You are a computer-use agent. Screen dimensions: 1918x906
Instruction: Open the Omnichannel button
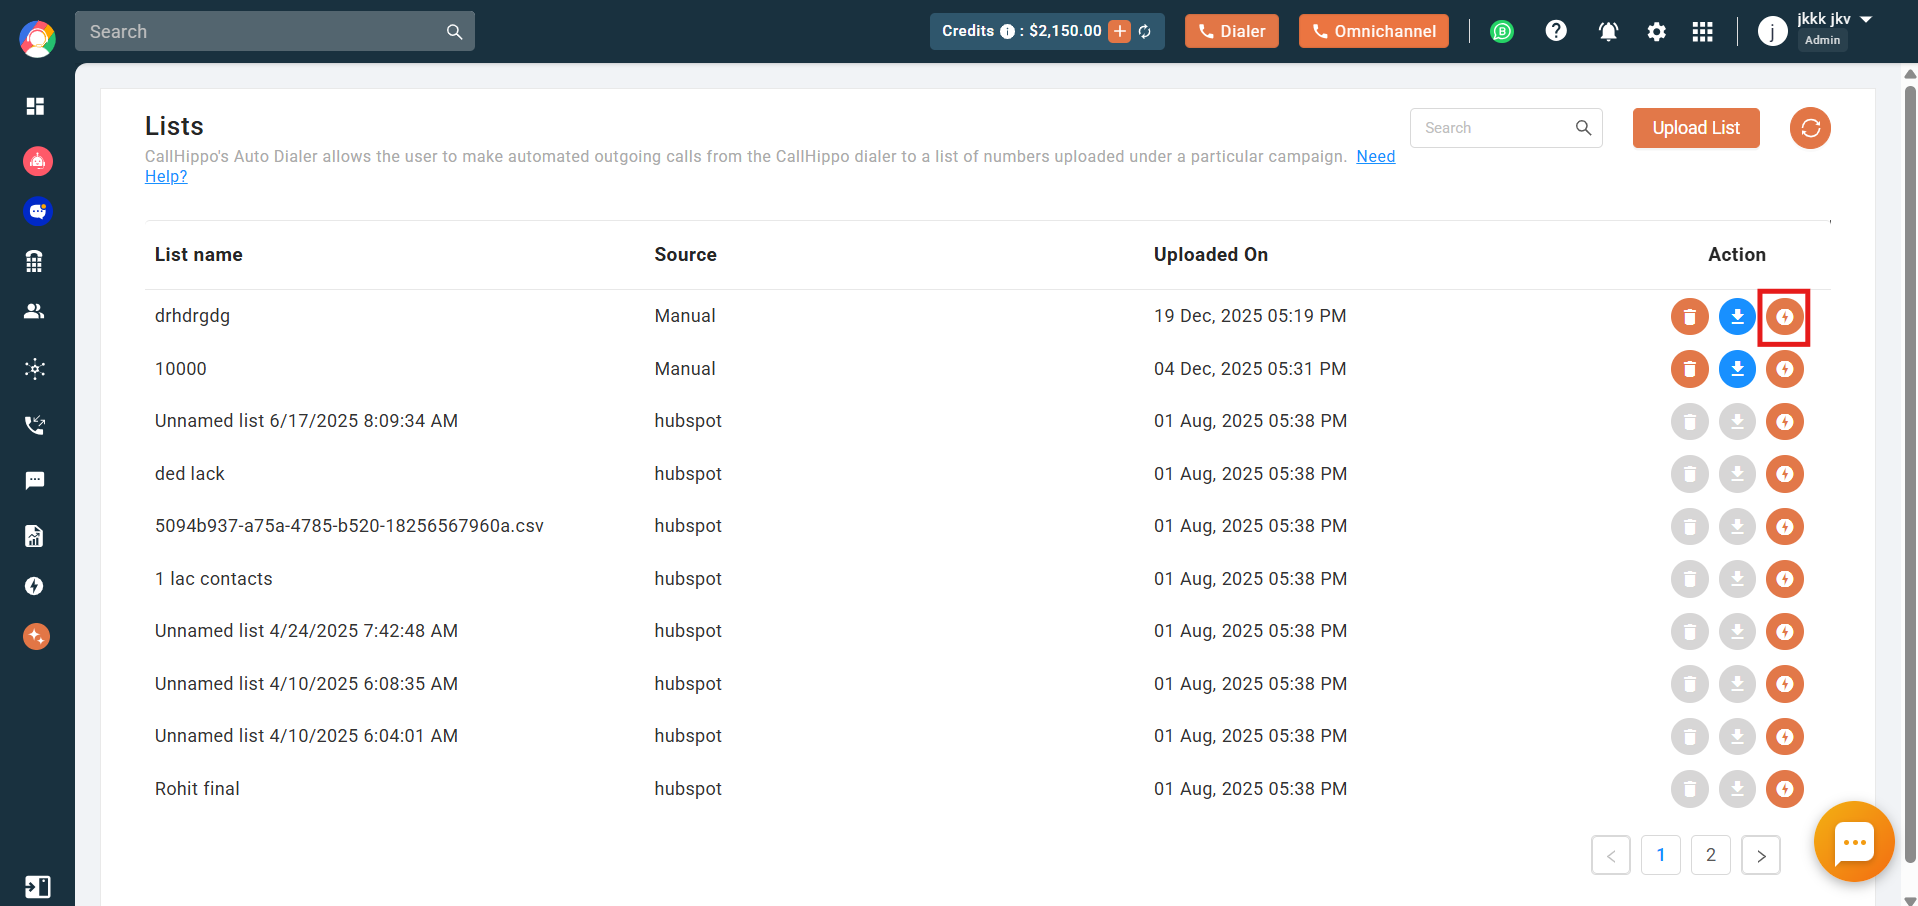coord(1374,31)
